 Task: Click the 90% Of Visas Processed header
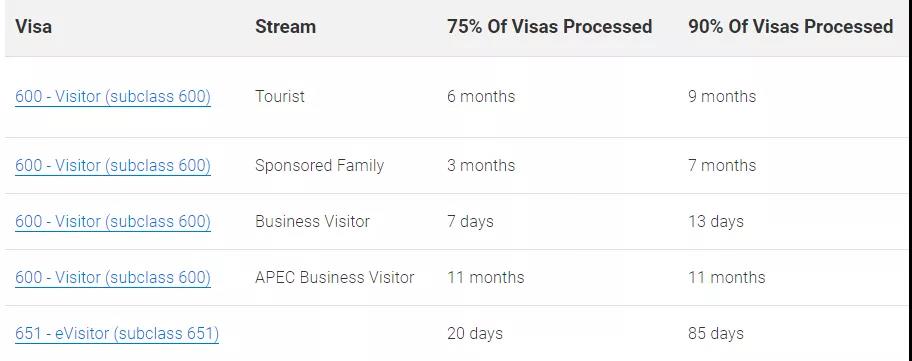[790, 27]
